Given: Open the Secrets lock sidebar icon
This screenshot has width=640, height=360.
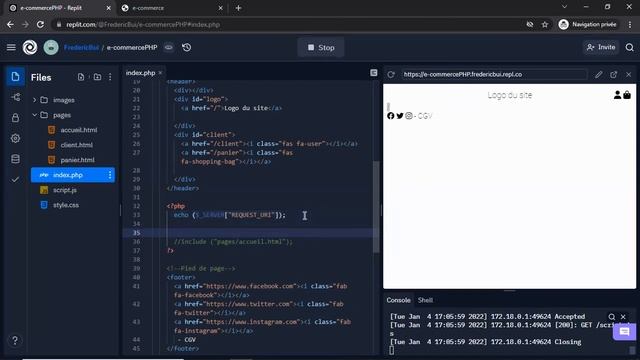Looking at the screenshot, I should [16, 118].
